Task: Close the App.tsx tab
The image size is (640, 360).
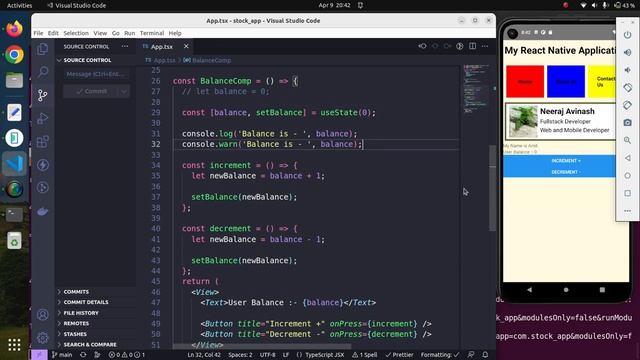Action: [186, 47]
